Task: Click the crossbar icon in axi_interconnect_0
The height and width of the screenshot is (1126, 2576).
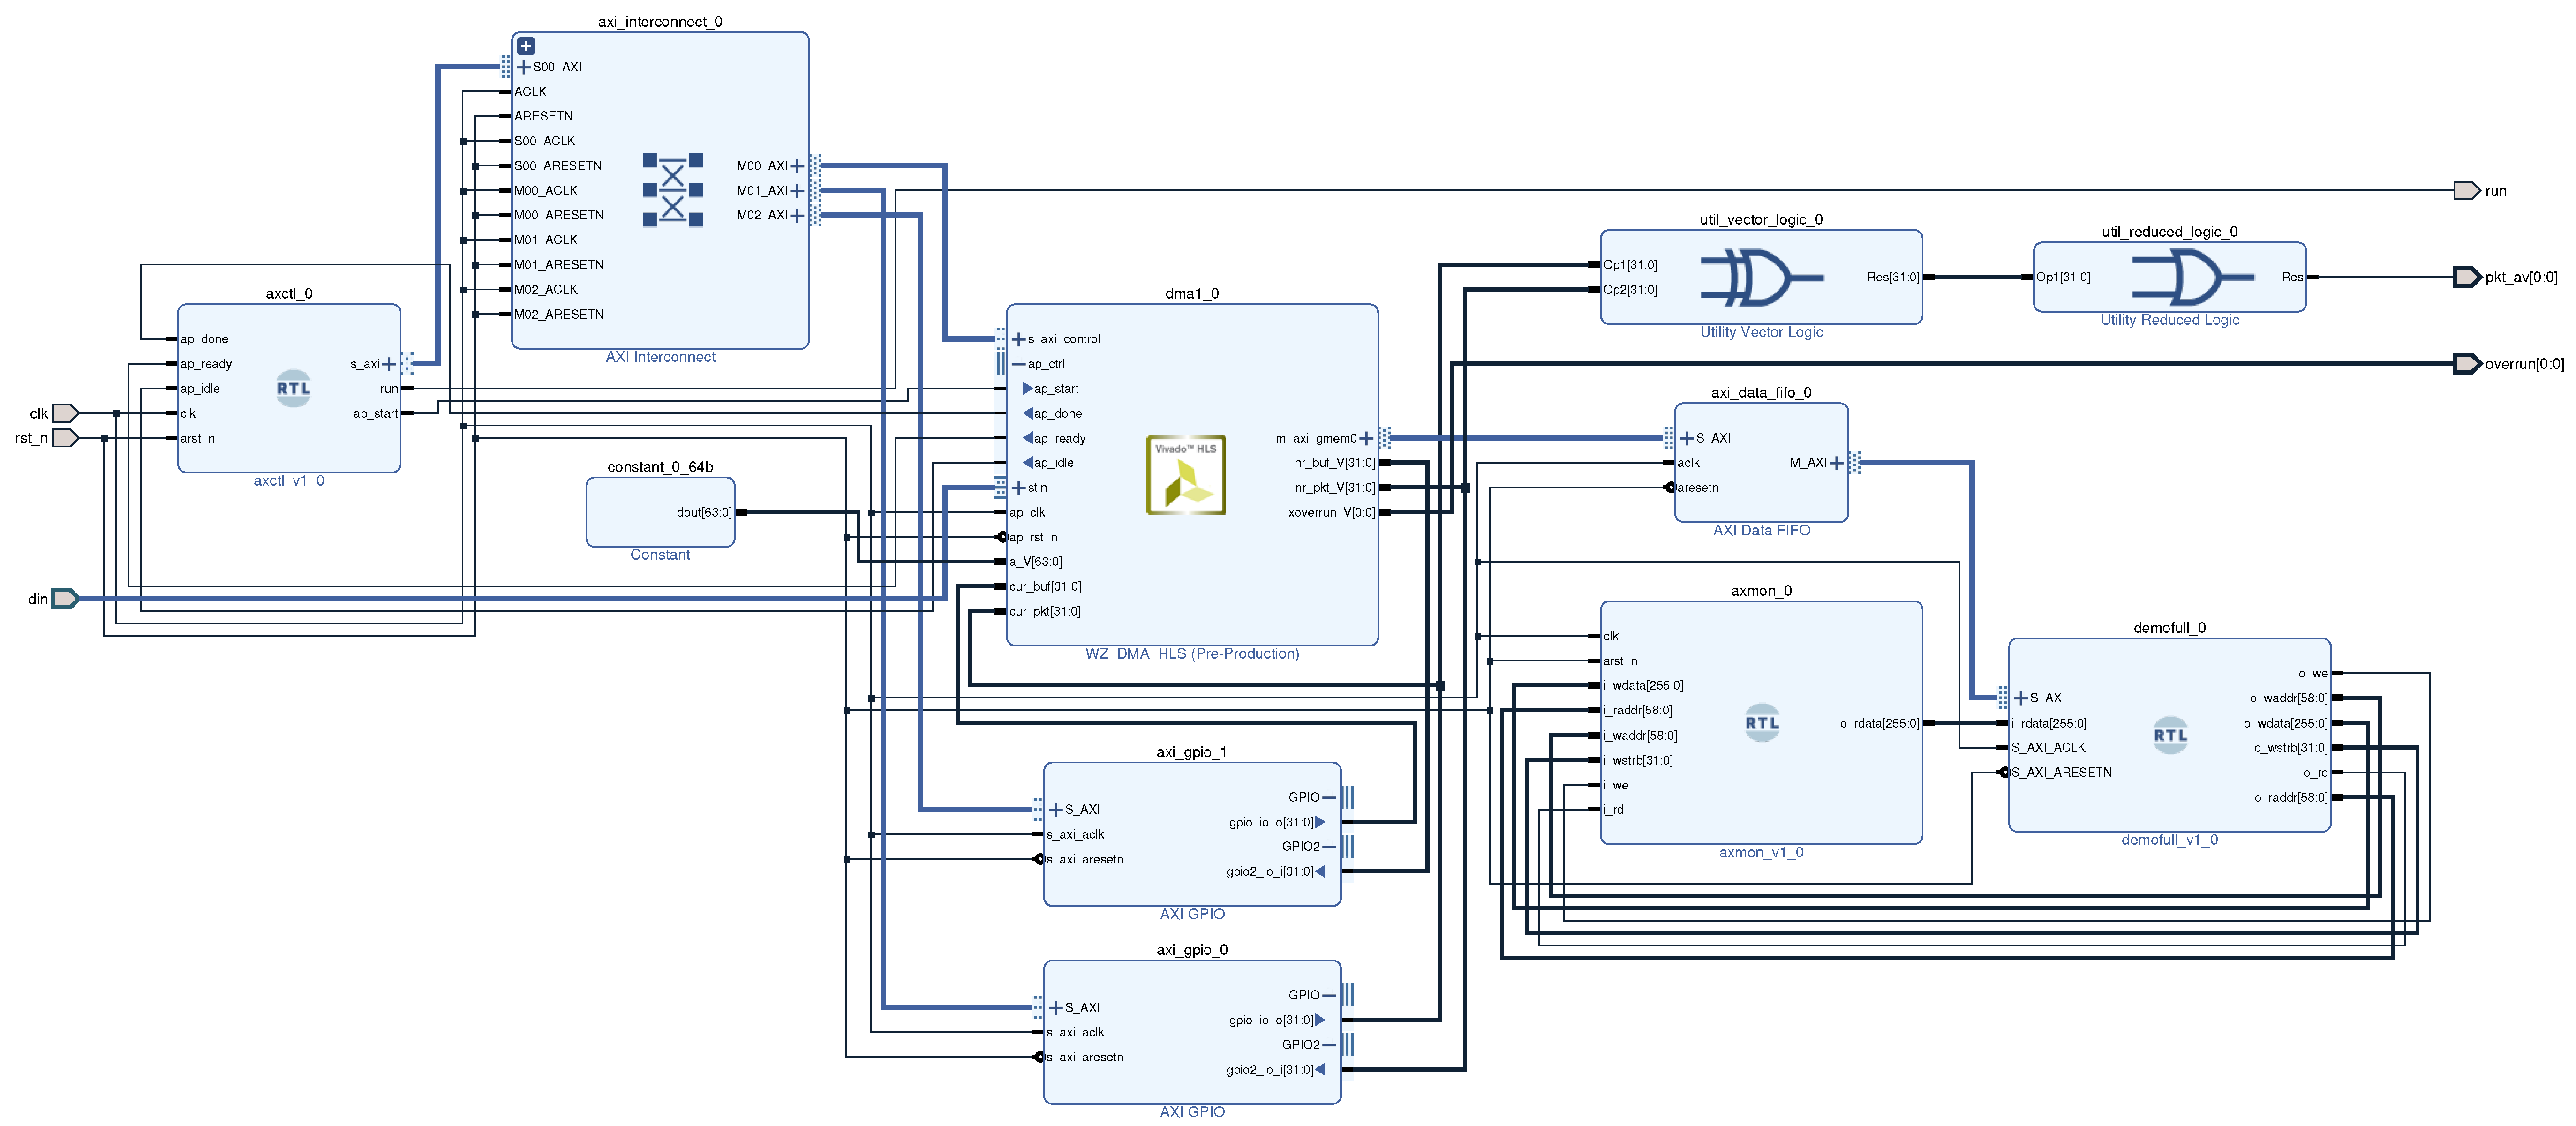Action: (x=672, y=190)
